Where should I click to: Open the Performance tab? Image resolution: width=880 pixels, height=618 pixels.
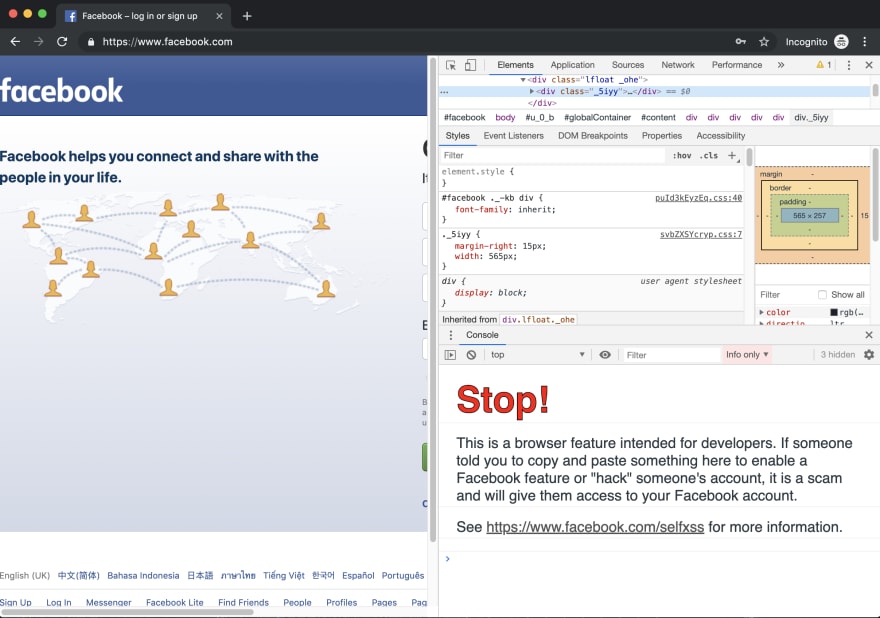coord(737,65)
